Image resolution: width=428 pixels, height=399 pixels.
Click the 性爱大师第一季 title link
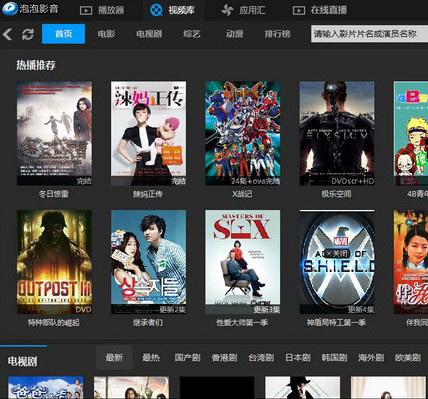tap(242, 322)
